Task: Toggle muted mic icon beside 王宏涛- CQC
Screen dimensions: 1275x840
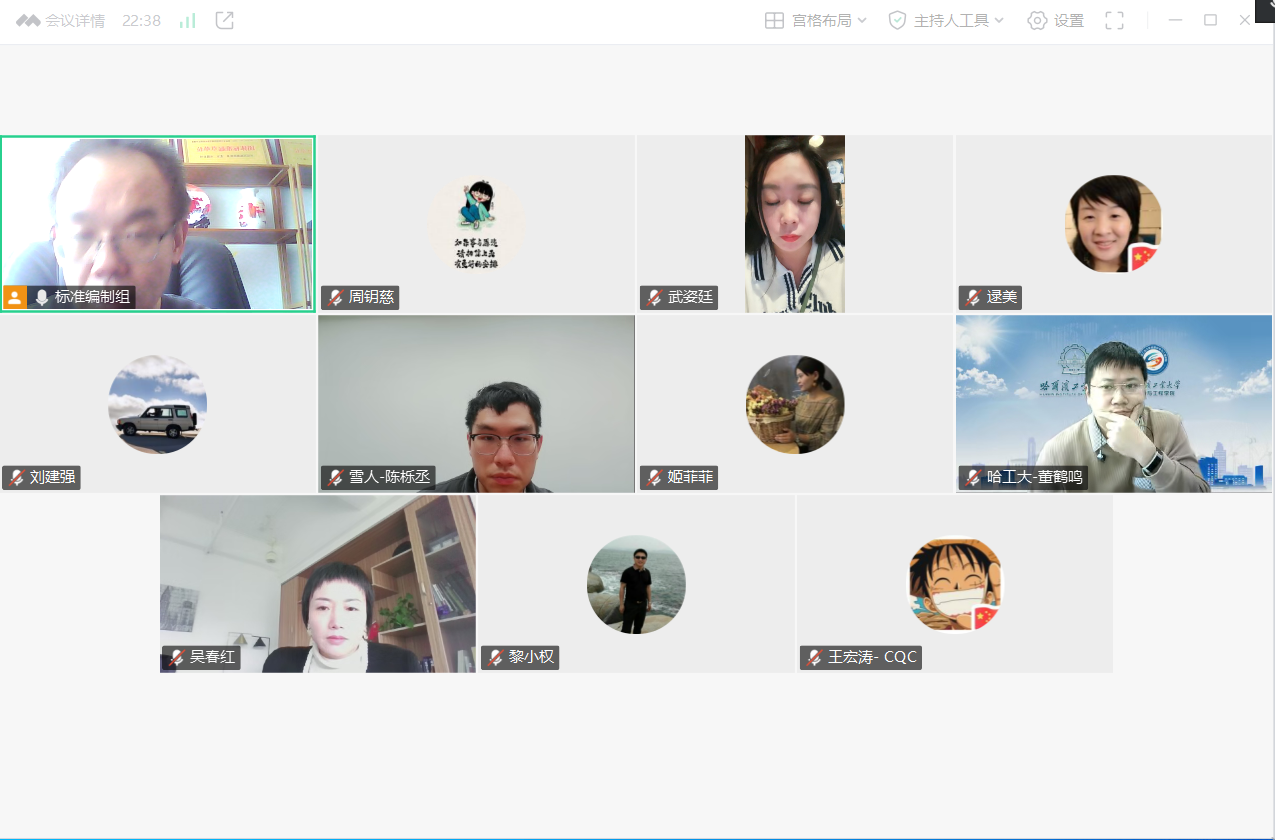Action: click(x=814, y=658)
